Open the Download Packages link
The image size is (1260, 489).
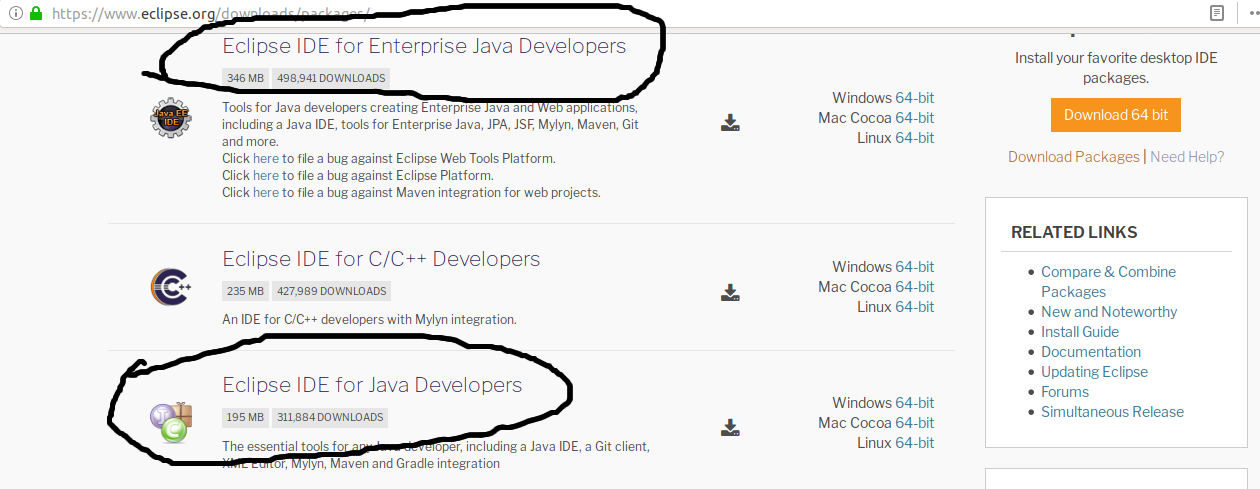[1073, 157]
